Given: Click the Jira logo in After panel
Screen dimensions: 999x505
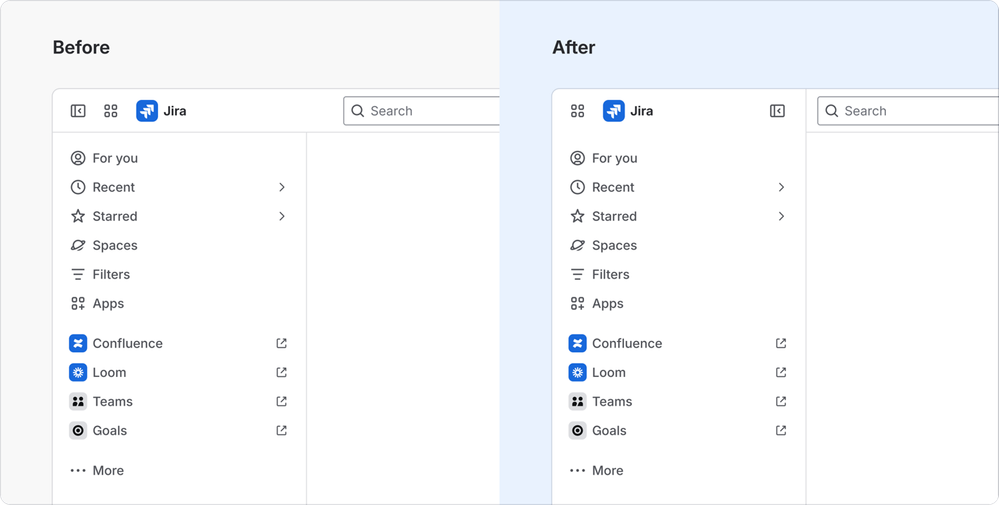Looking at the screenshot, I should pos(614,111).
